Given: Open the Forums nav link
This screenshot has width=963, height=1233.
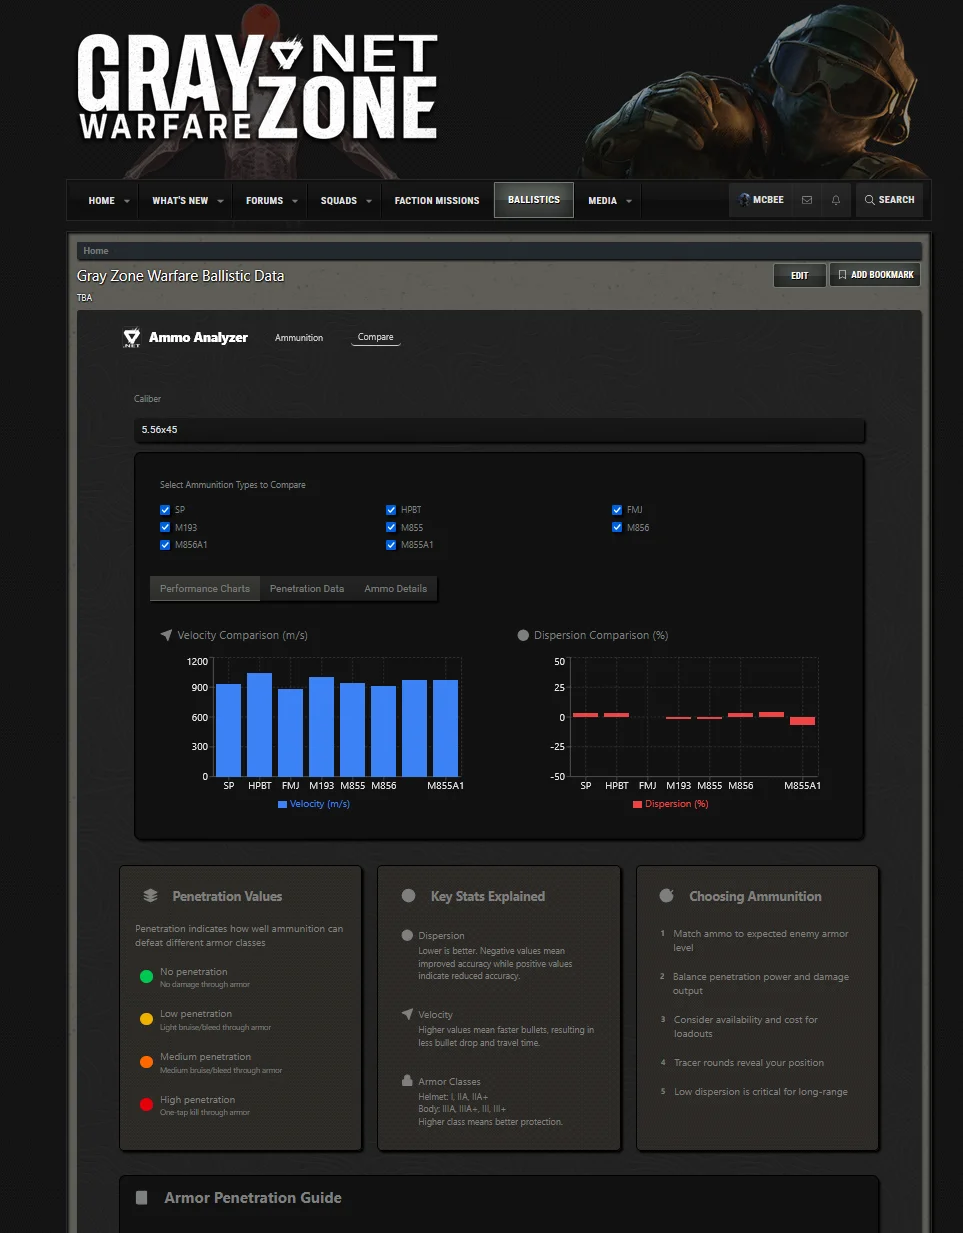Looking at the screenshot, I should pyautogui.click(x=264, y=201).
